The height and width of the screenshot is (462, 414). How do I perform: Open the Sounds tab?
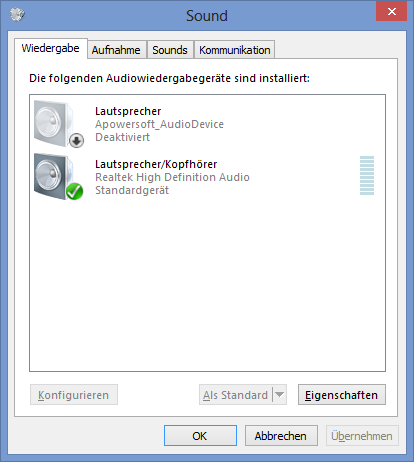[x=170, y=50]
